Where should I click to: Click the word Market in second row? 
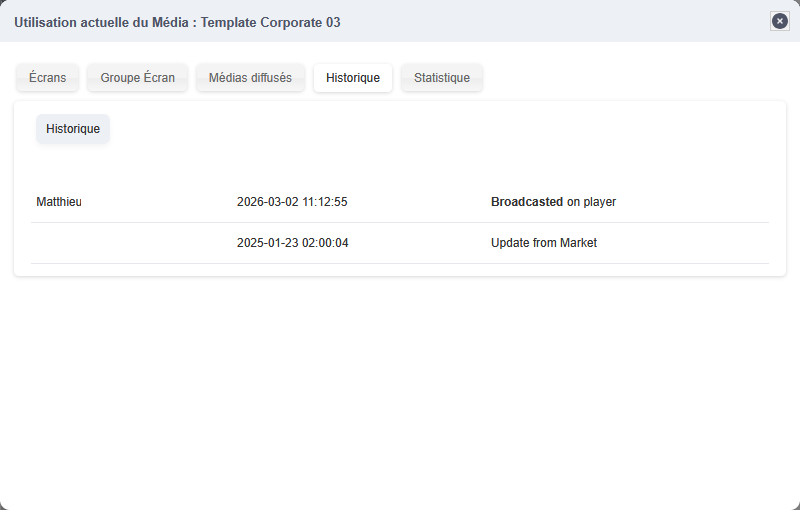pyautogui.click(x=578, y=243)
